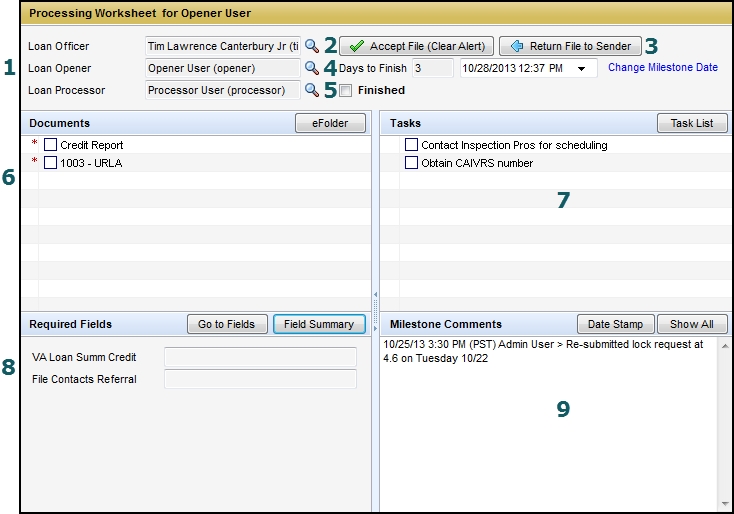Open the Field Summary view
Image resolution: width=734 pixels, height=514 pixels.
[318, 324]
